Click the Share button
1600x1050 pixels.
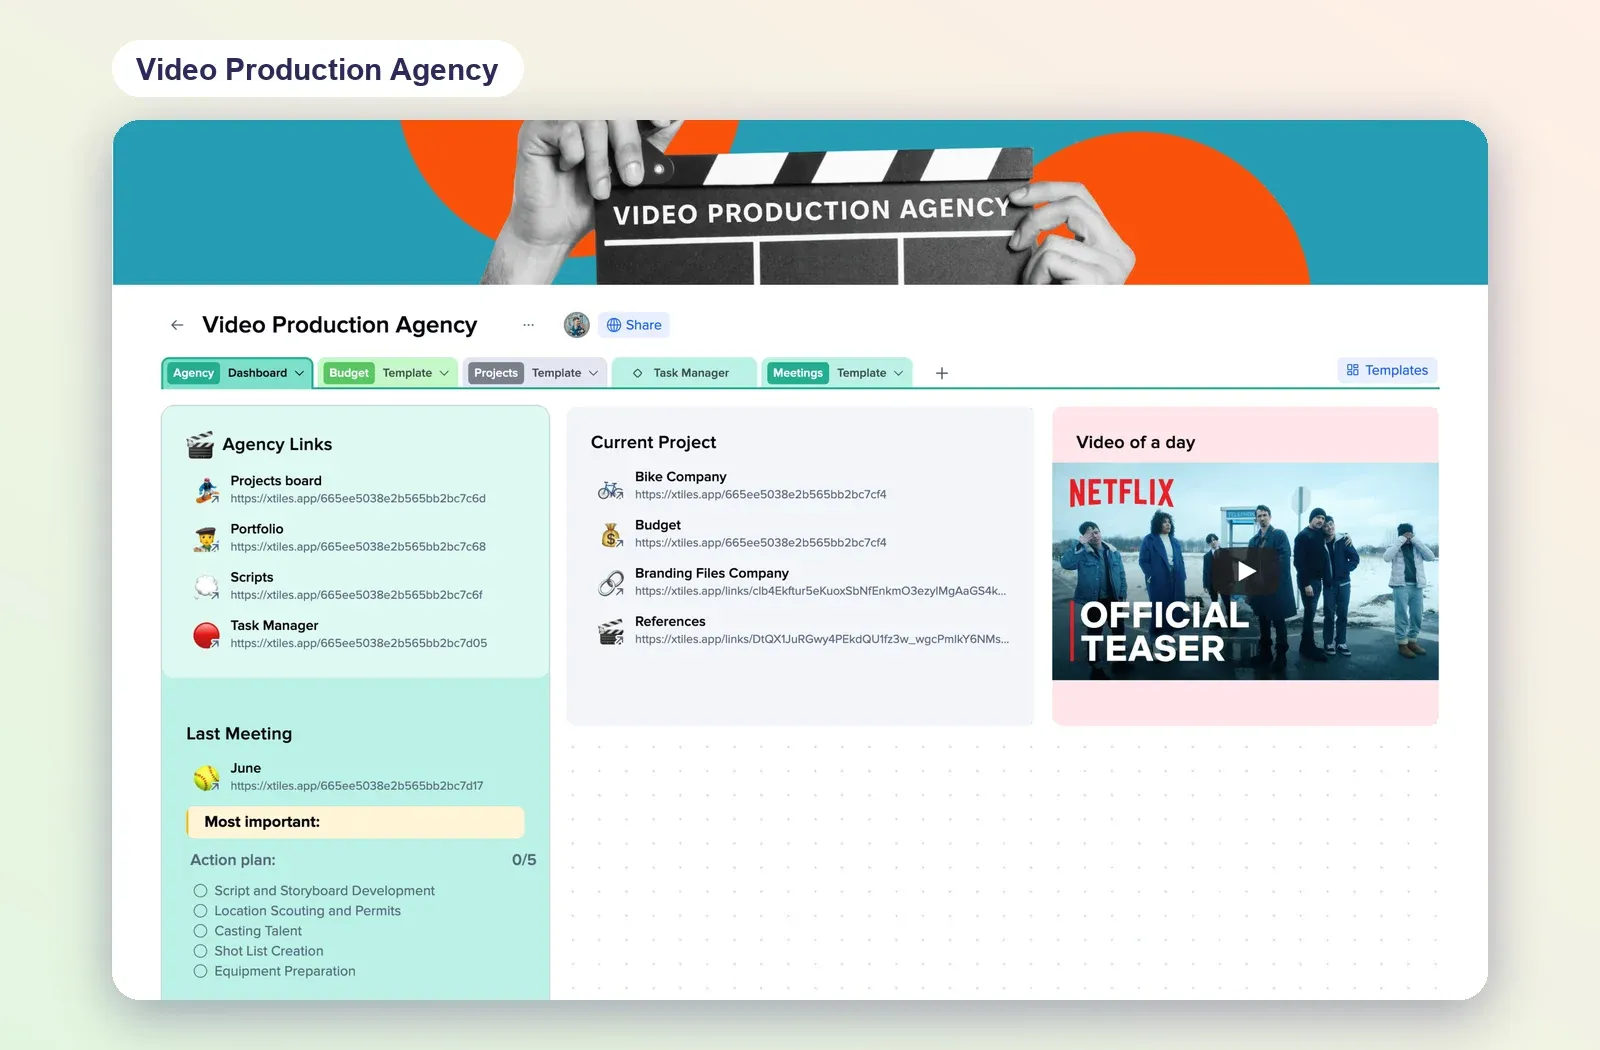[x=634, y=325]
